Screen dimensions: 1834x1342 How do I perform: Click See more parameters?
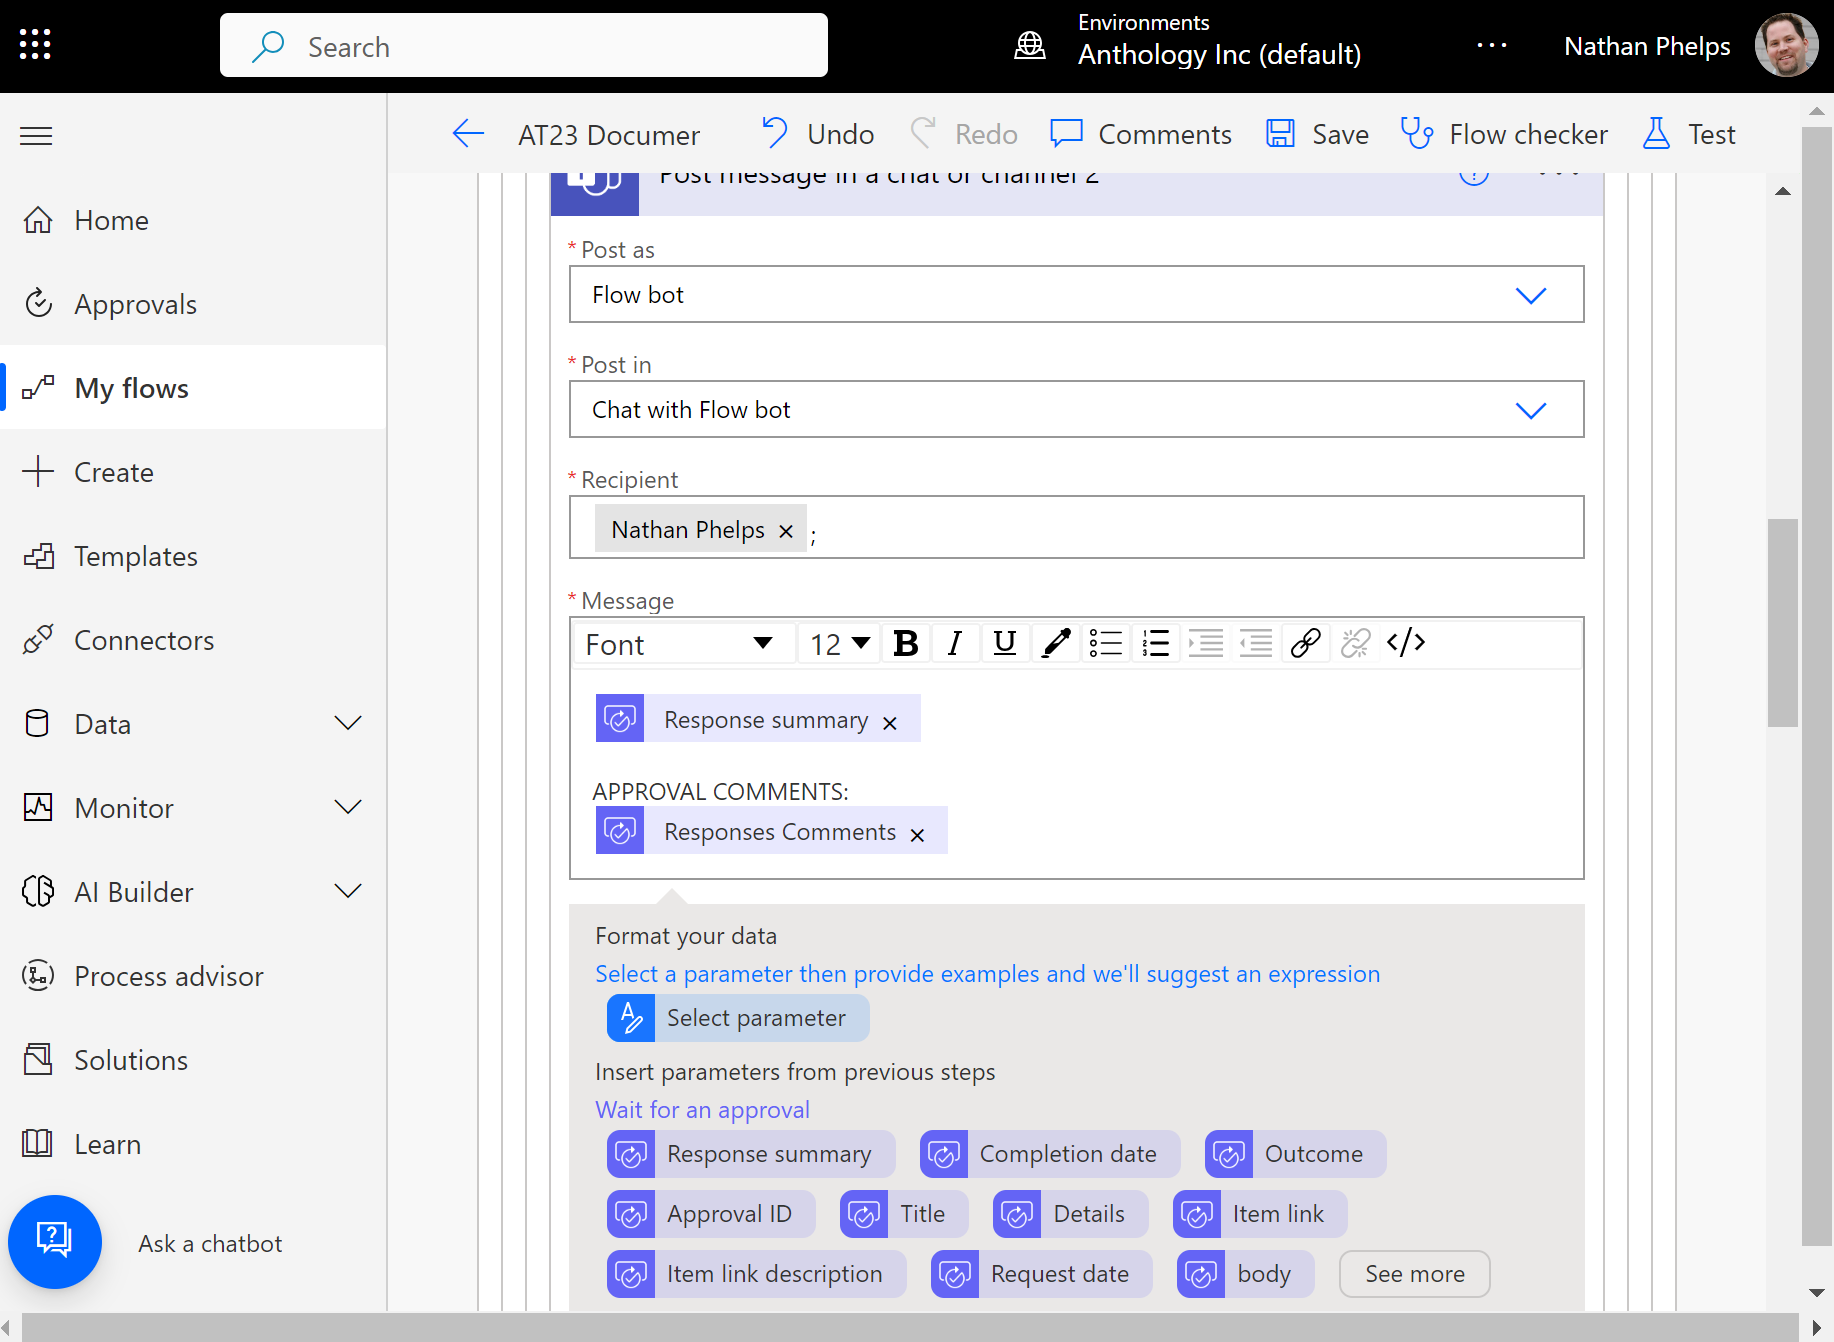(x=1415, y=1274)
